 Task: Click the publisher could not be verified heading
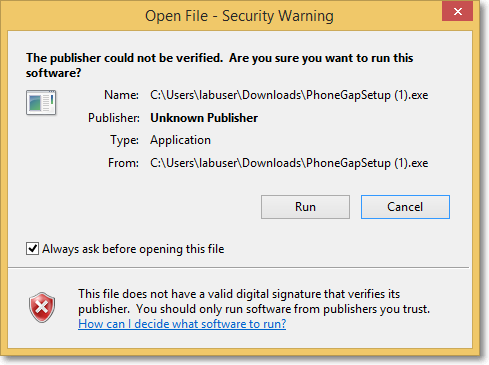(x=219, y=65)
